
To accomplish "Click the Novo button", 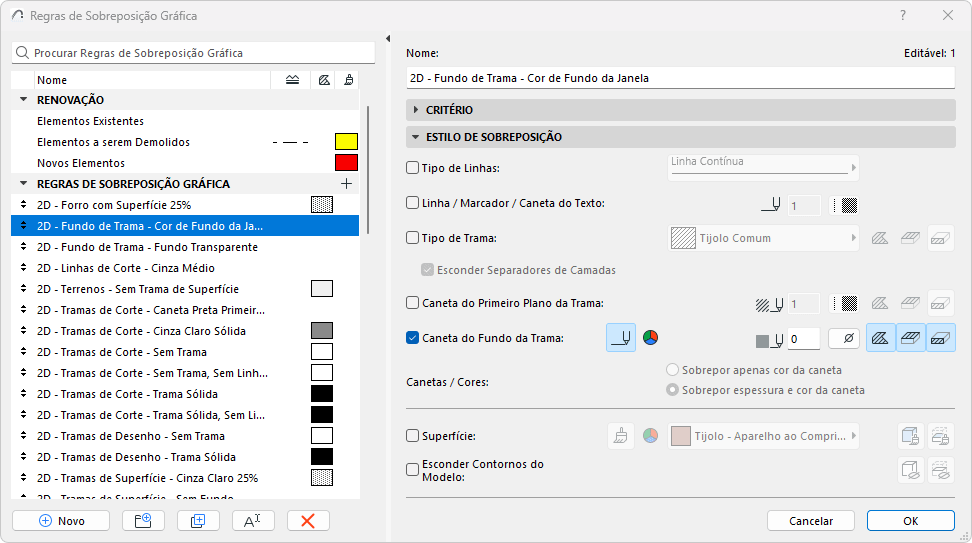I will (62, 521).
